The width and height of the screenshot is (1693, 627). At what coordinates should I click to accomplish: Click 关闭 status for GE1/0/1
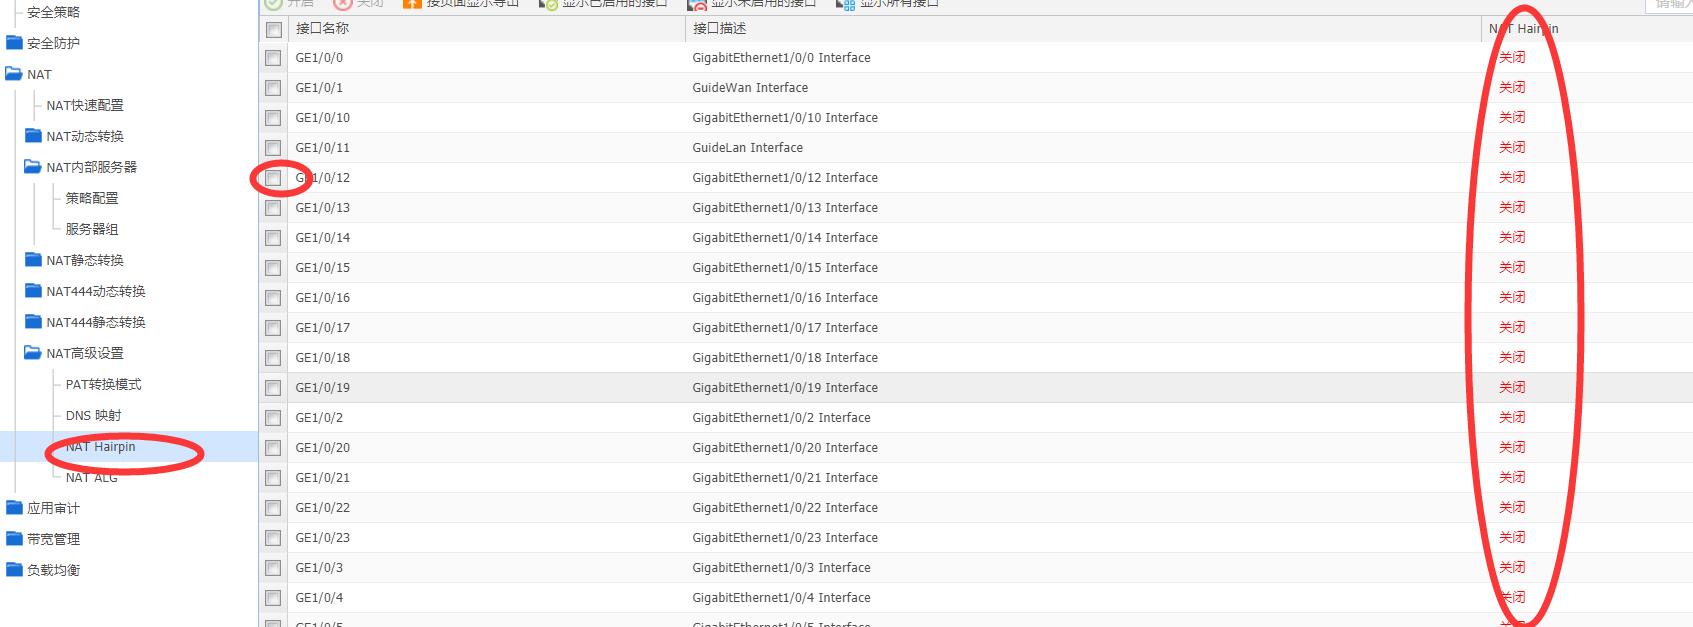coord(1512,87)
